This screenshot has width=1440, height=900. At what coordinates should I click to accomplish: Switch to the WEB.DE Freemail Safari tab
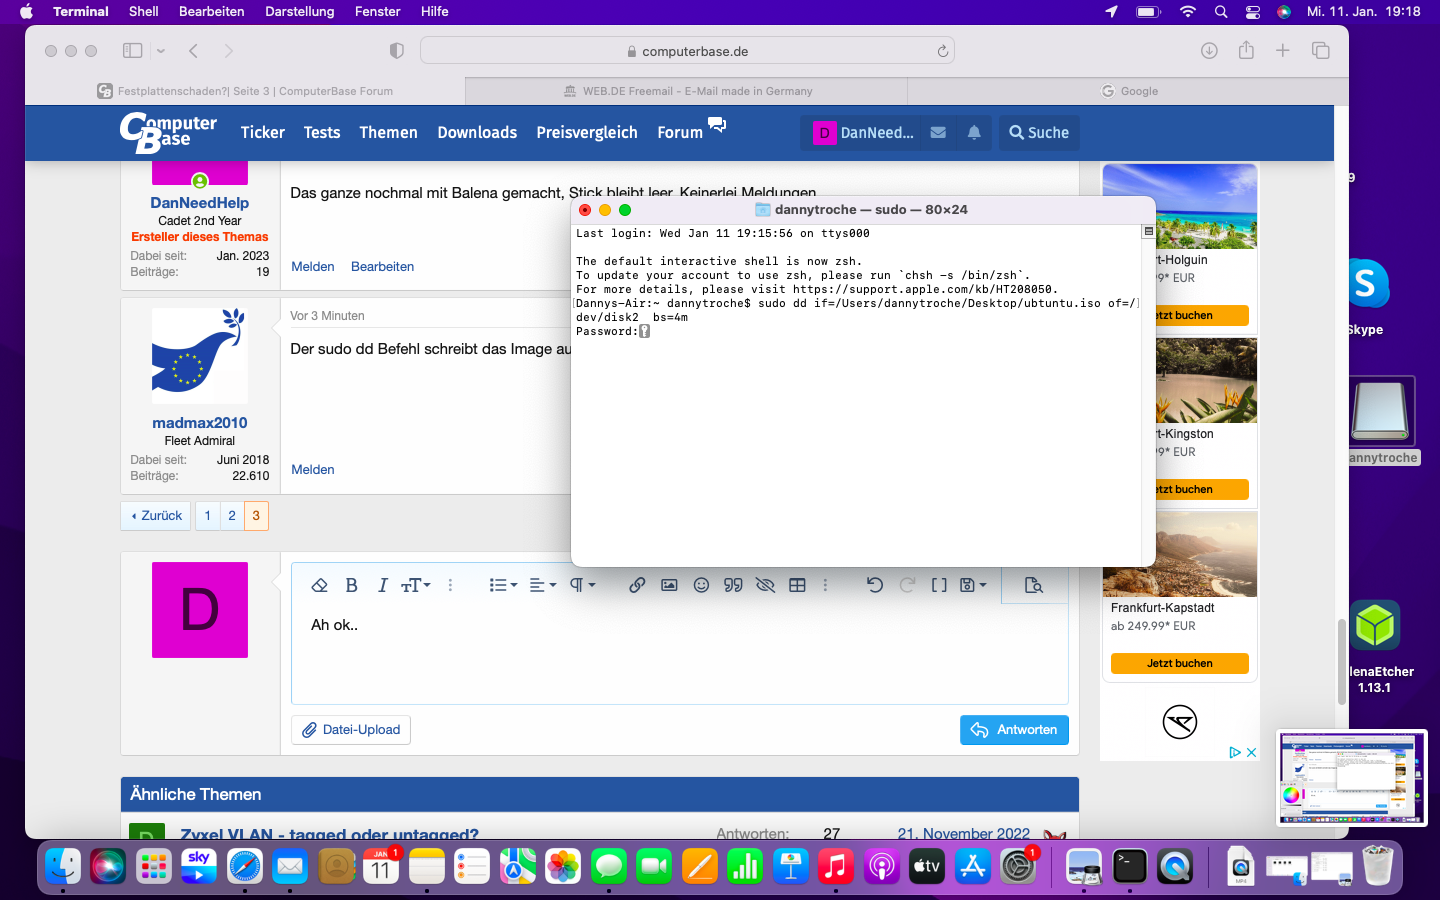click(687, 91)
